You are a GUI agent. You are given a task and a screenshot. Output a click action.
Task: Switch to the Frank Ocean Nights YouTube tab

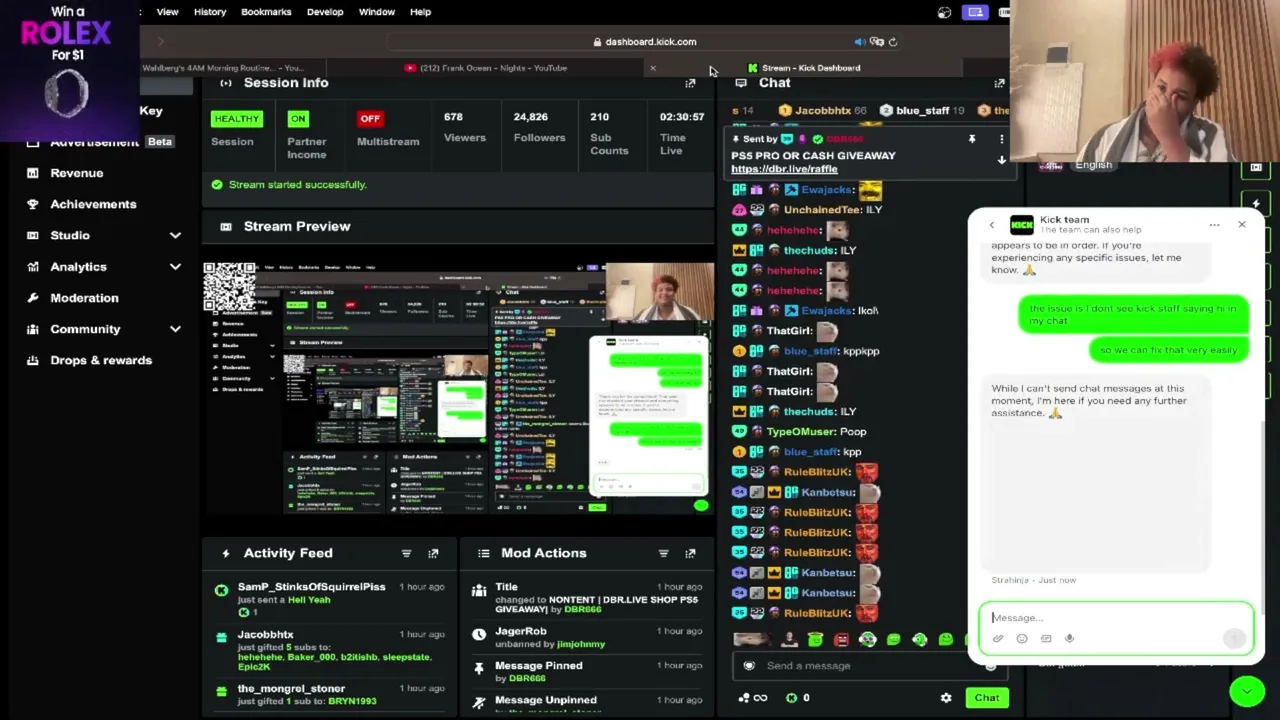[x=486, y=68]
